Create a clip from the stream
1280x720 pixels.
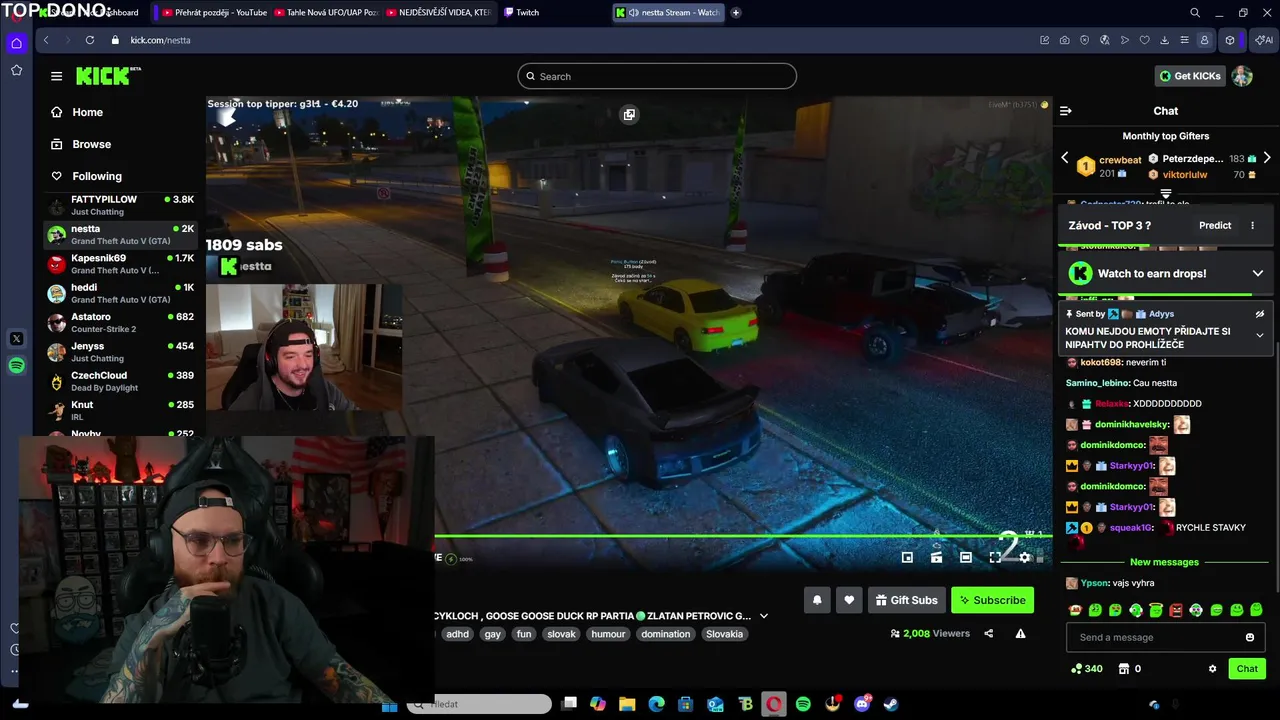coord(936,557)
